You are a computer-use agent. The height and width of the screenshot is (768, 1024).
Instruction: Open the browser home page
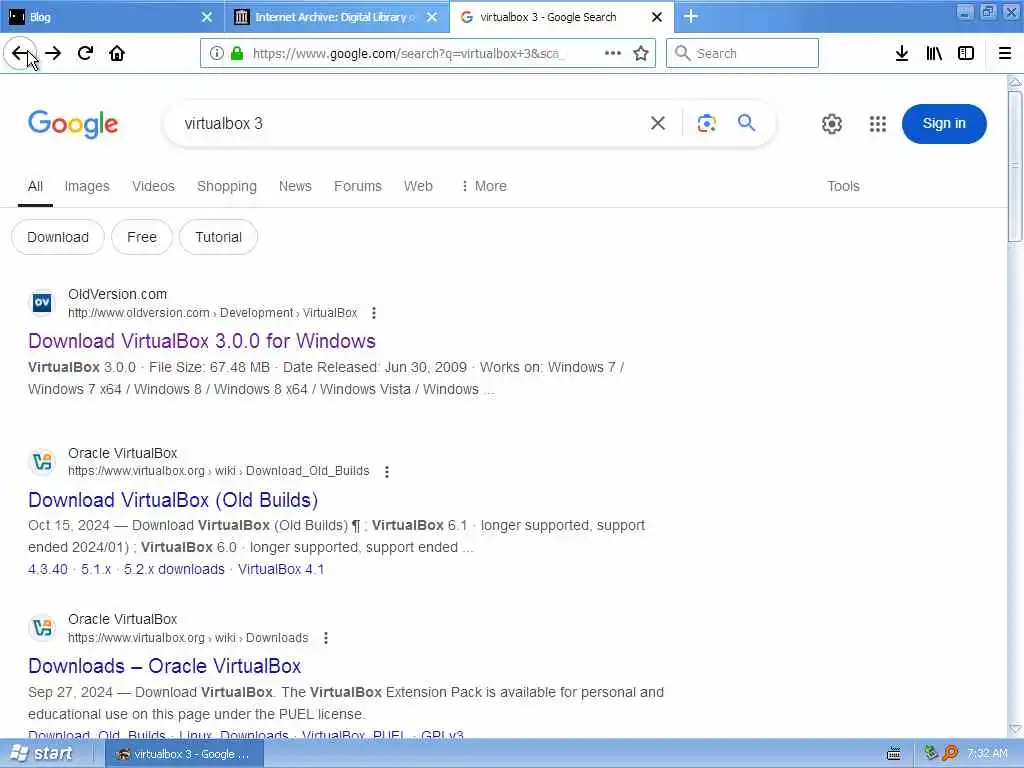pos(117,54)
